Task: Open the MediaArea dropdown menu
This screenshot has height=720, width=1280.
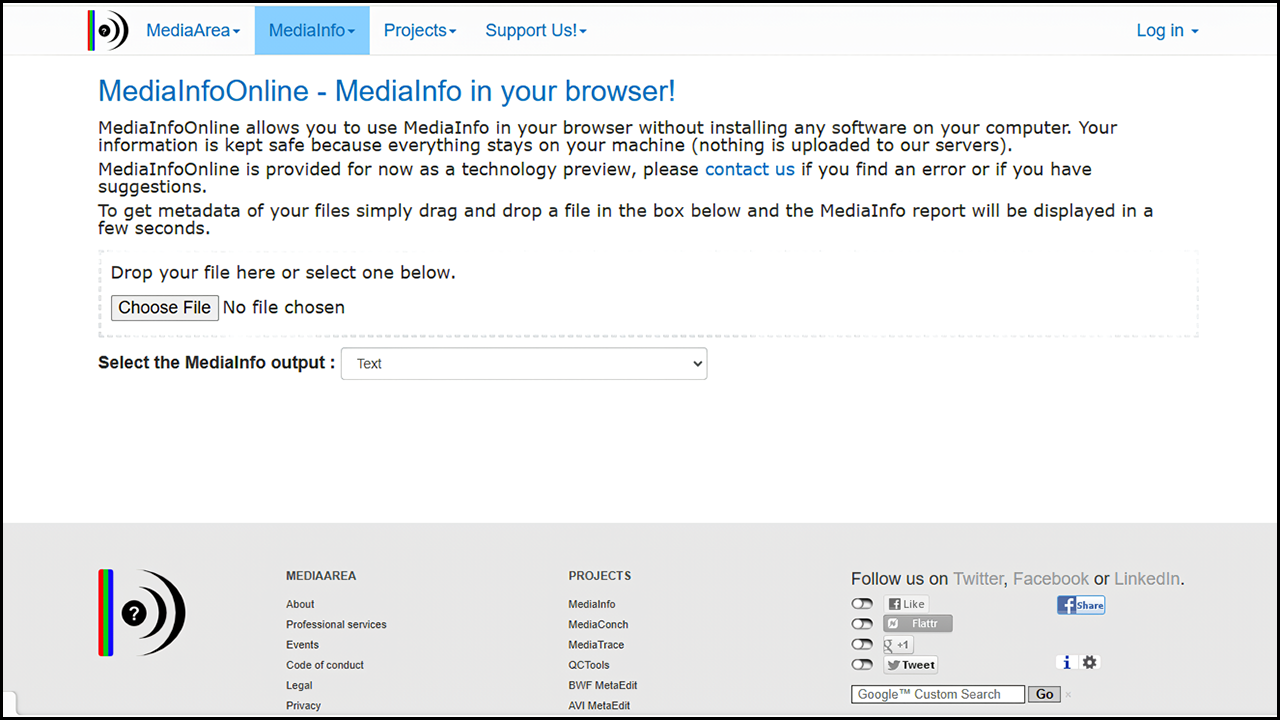Action: click(x=193, y=30)
